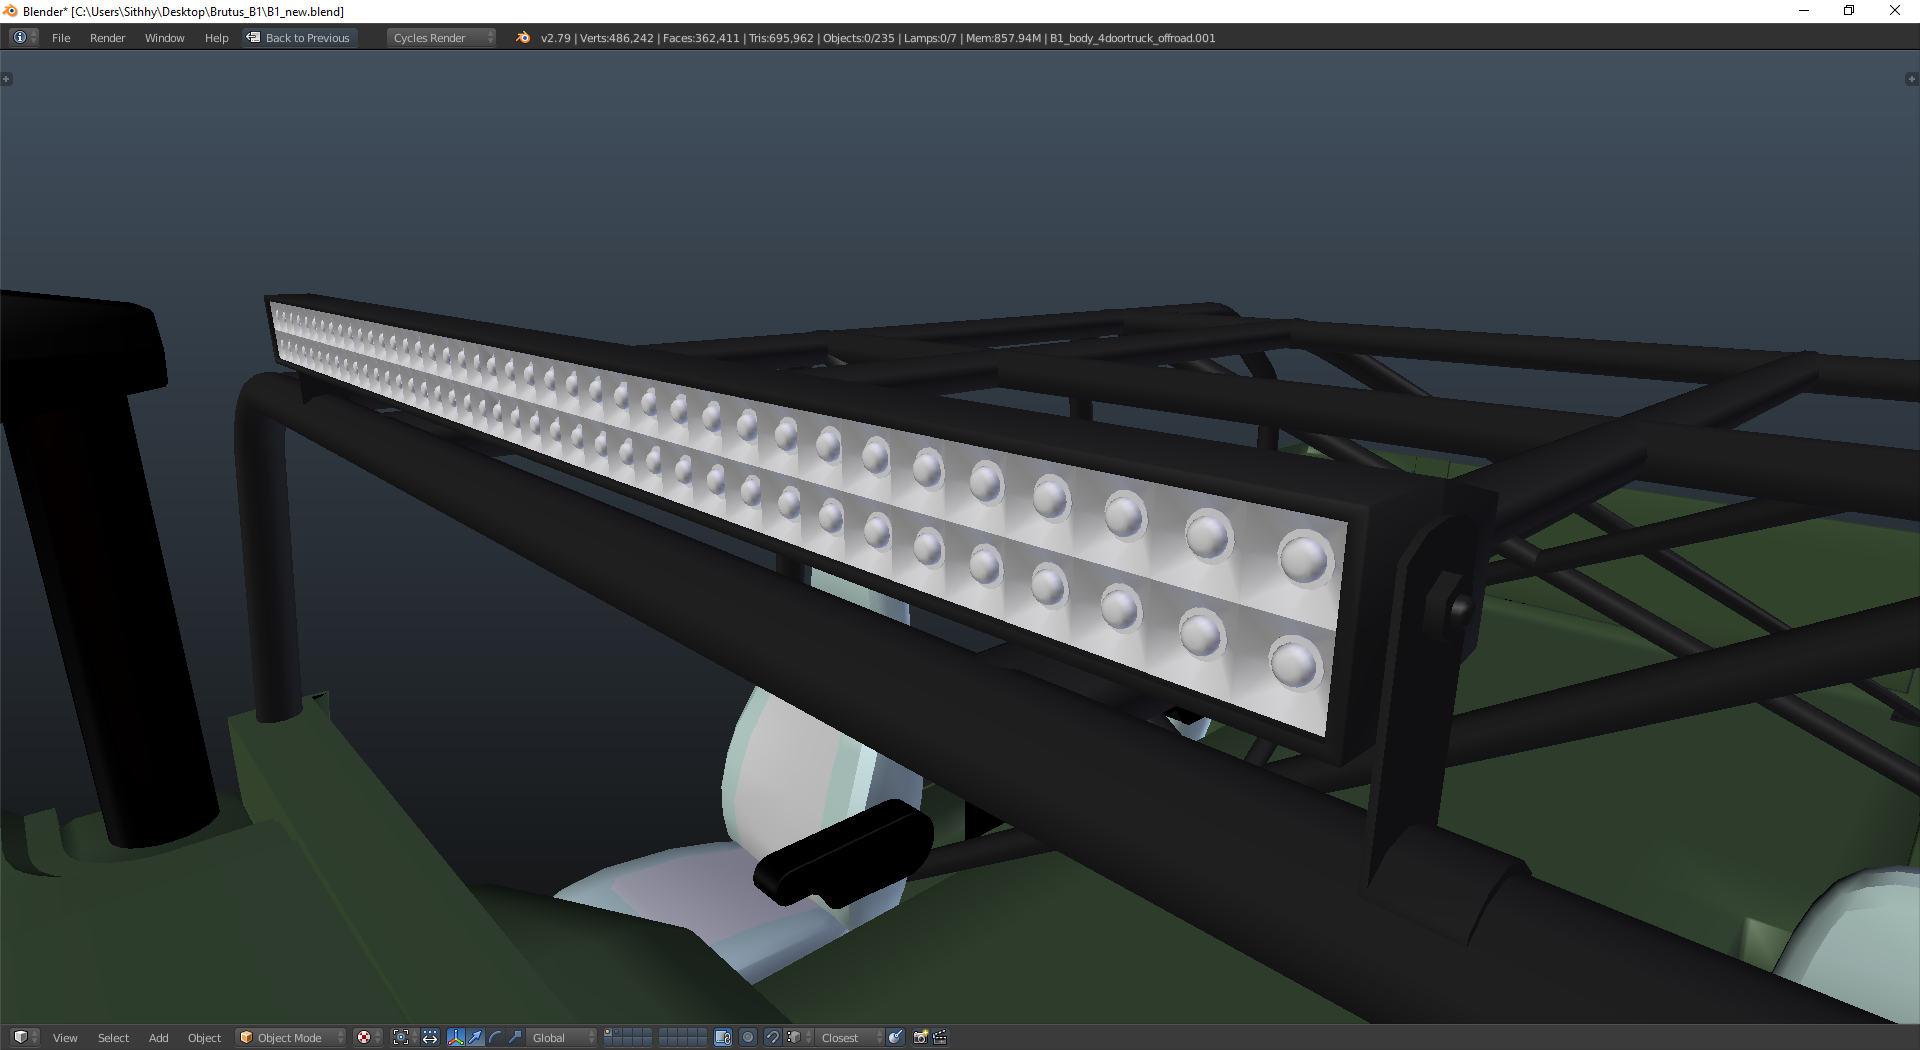Click the Mem:857.94M statistic text
The width and height of the screenshot is (1920, 1050).
click(x=1003, y=38)
